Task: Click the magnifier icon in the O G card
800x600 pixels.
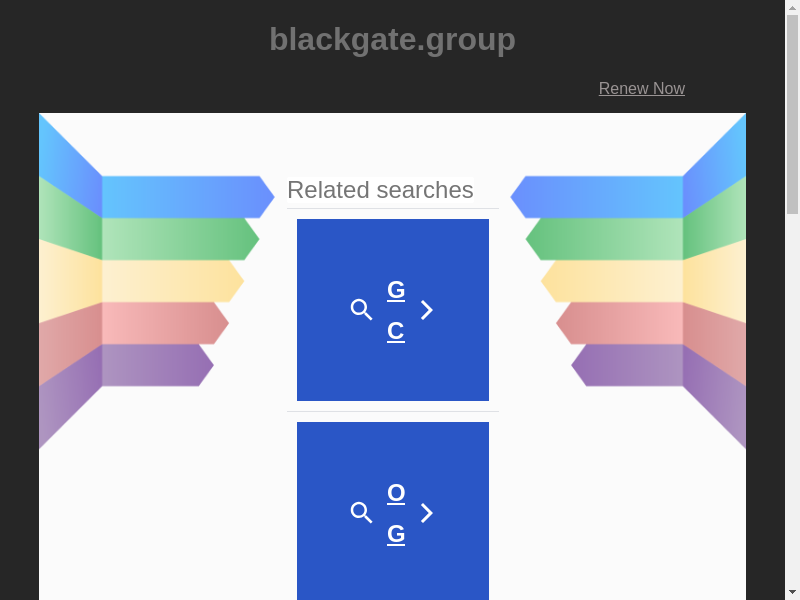Action: click(x=361, y=513)
